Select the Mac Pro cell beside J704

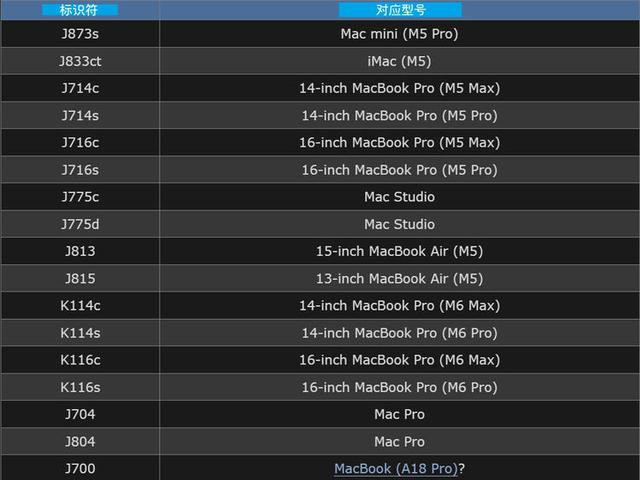[400, 414]
